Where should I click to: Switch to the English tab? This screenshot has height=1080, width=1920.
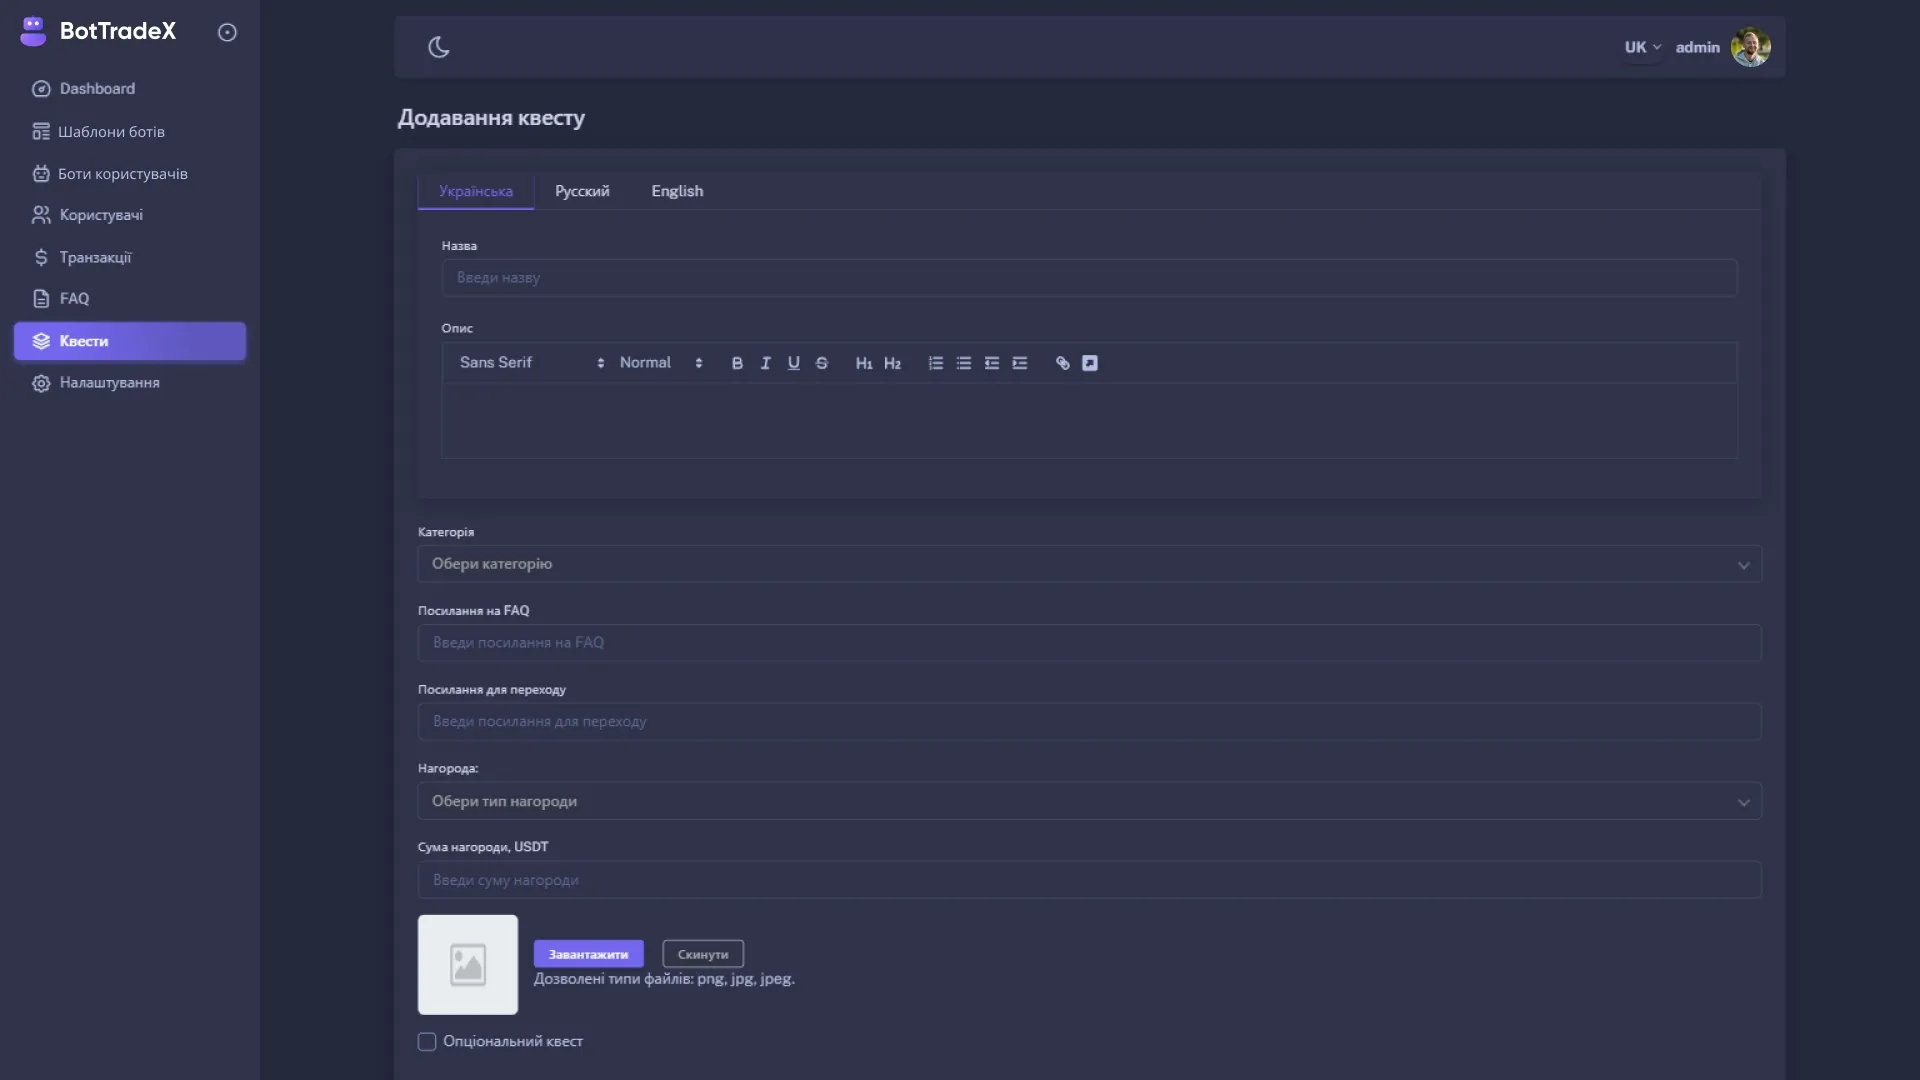click(x=677, y=191)
